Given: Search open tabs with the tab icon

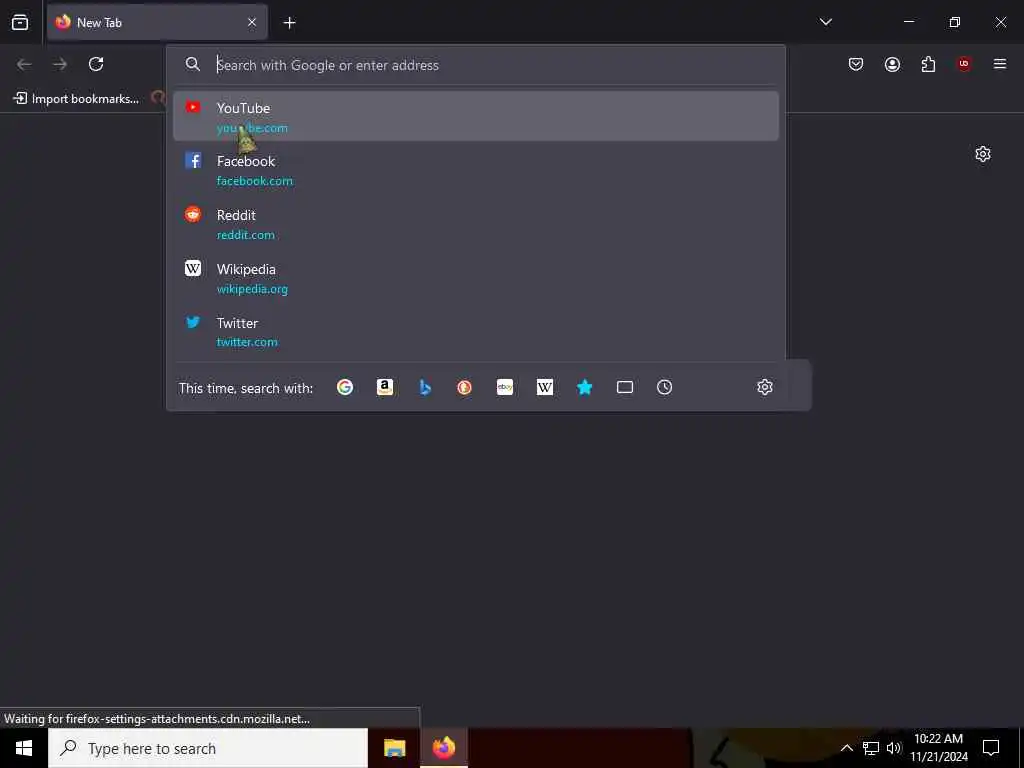Looking at the screenshot, I should pos(625,387).
